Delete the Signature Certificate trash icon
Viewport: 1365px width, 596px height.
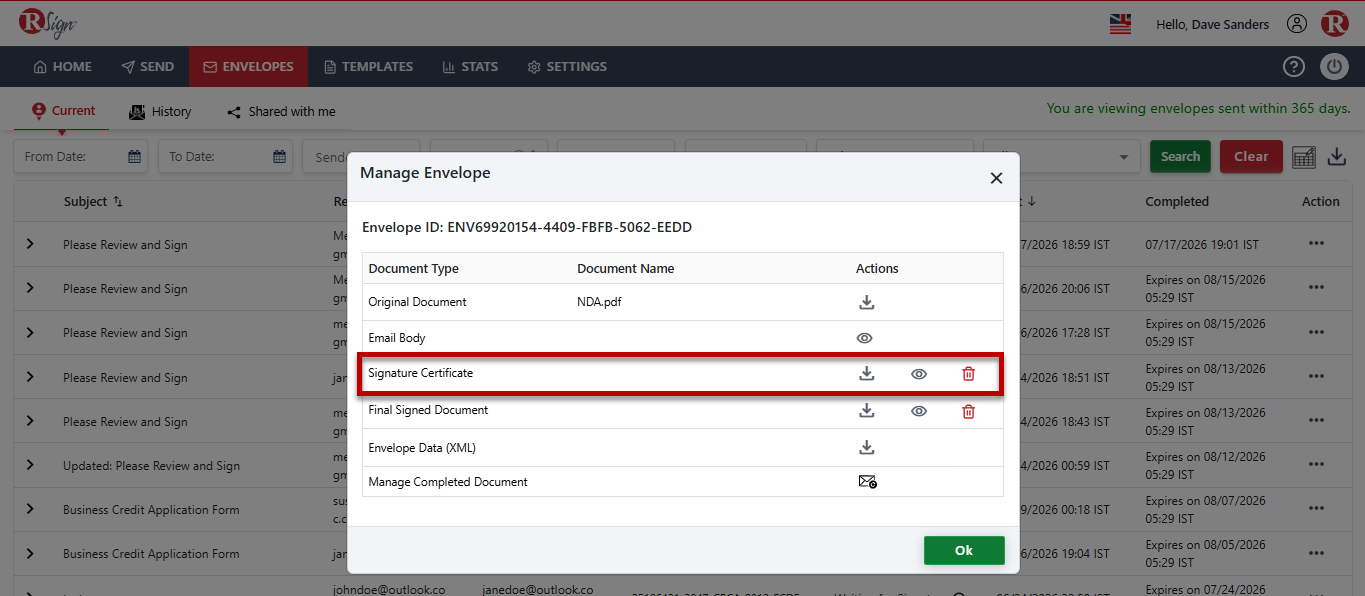[x=968, y=374]
